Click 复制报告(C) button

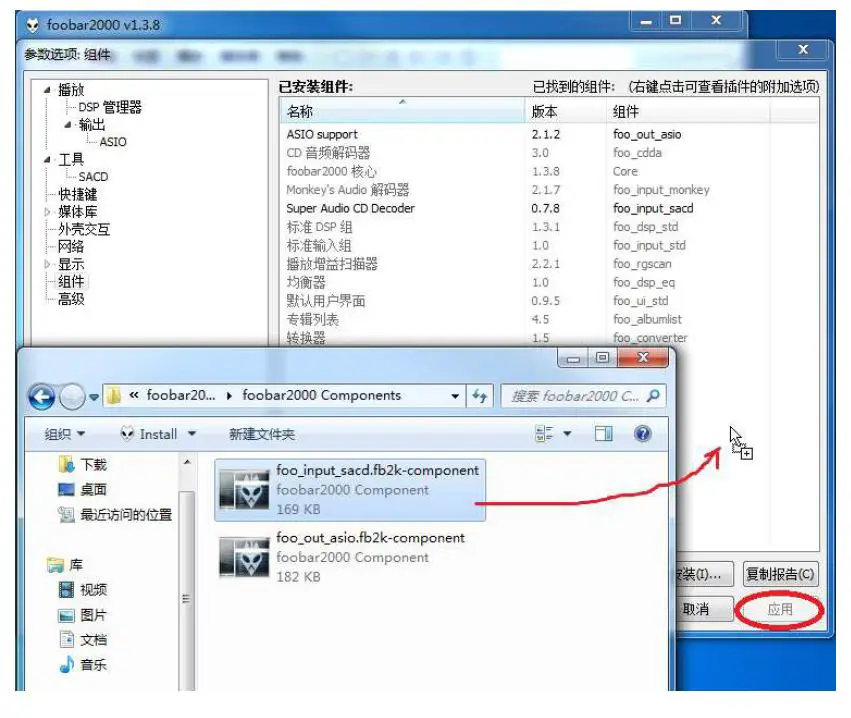(x=780, y=574)
